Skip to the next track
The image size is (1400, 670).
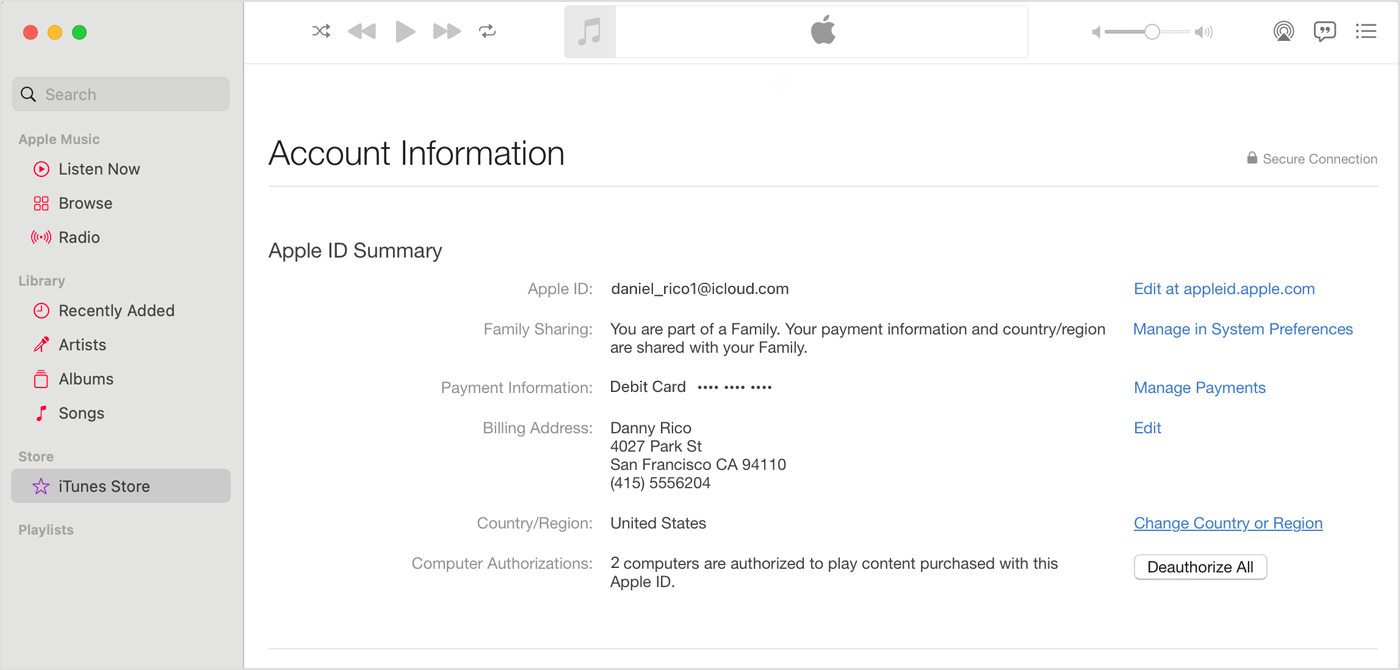point(446,31)
